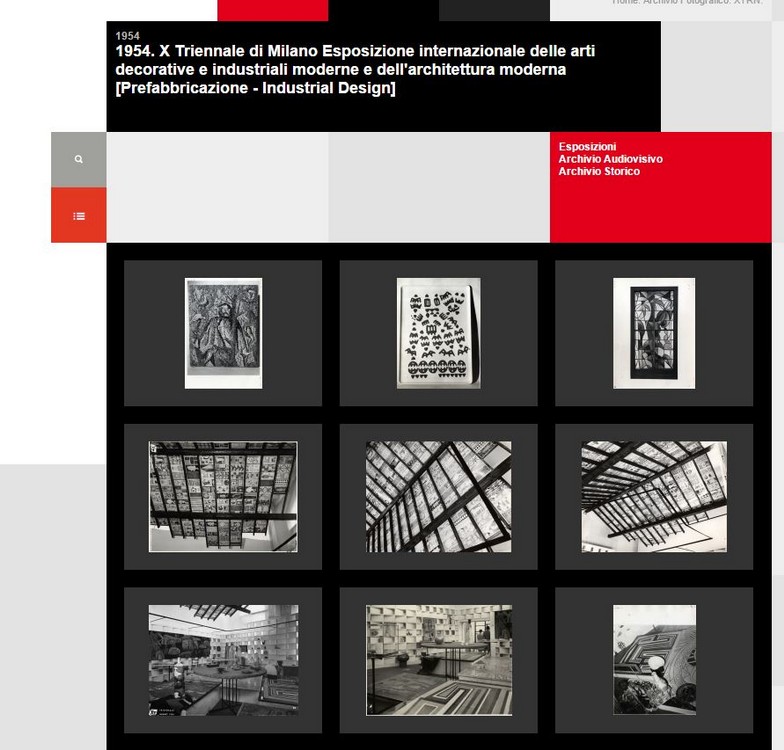This screenshot has height=750, width=784.
Task: Open the diagonal ceiling lattice close-up thumbnail
Action: click(438, 497)
